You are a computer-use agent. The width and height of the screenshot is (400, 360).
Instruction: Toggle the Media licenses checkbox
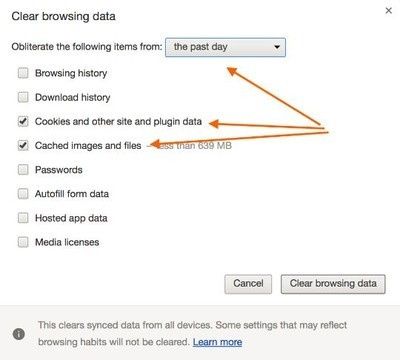click(x=23, y=242)
